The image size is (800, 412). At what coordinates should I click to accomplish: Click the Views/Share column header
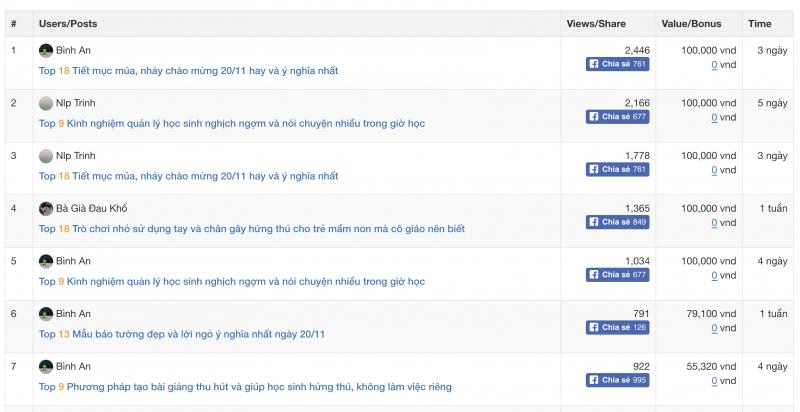coord(596,23)
